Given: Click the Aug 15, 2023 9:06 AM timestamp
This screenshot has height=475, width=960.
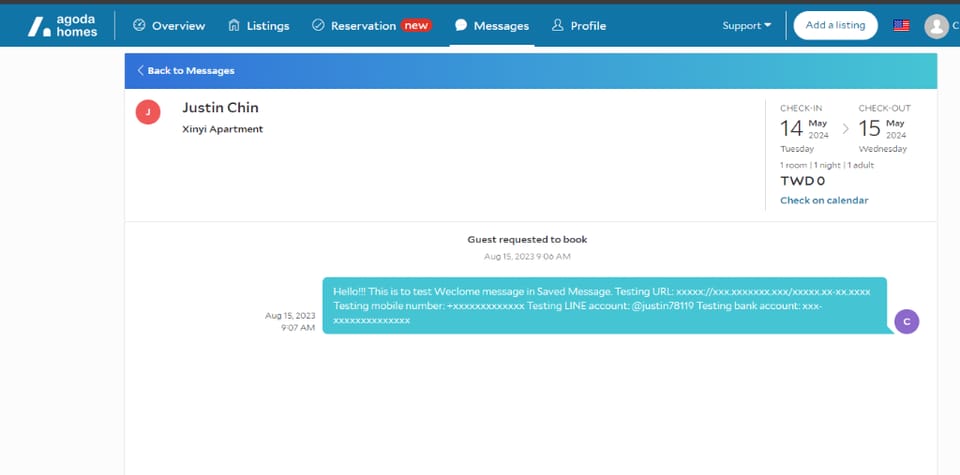Looking at the screenshot, I should pos(527,256).
